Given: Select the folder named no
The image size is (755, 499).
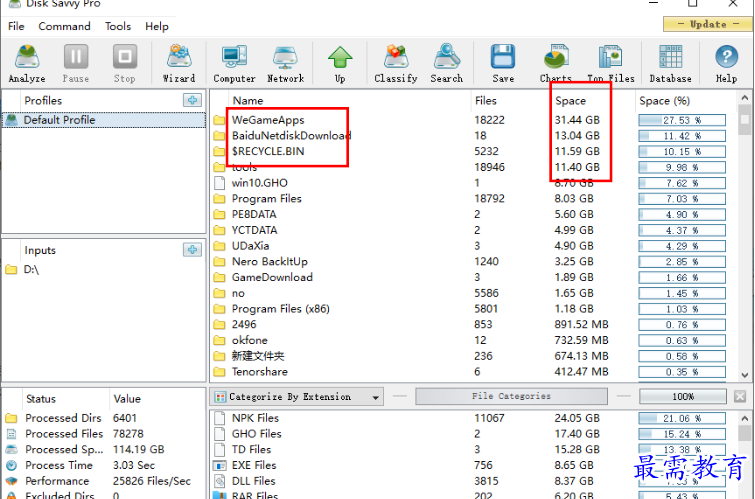Looking at the screenshot, I should [x=473, y=293].
